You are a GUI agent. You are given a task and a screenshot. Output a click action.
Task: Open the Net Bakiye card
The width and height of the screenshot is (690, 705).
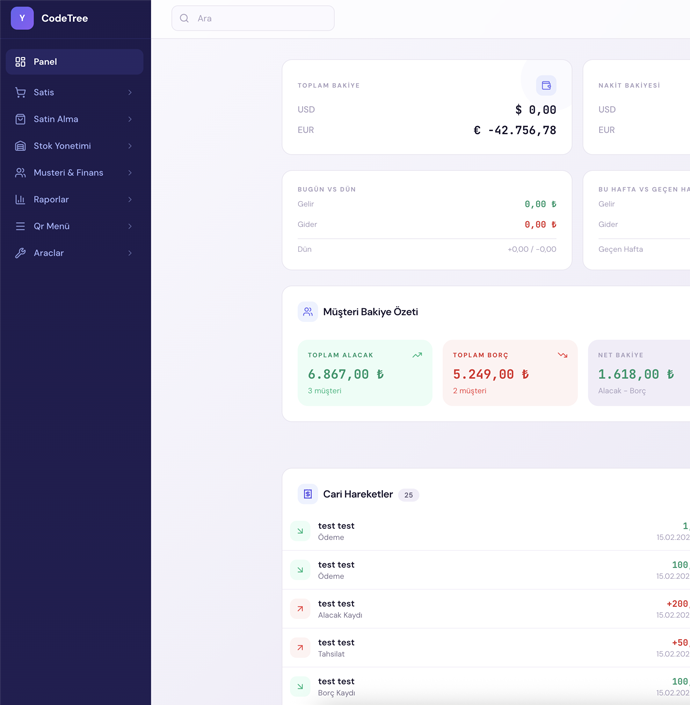(x=640, y=373)
